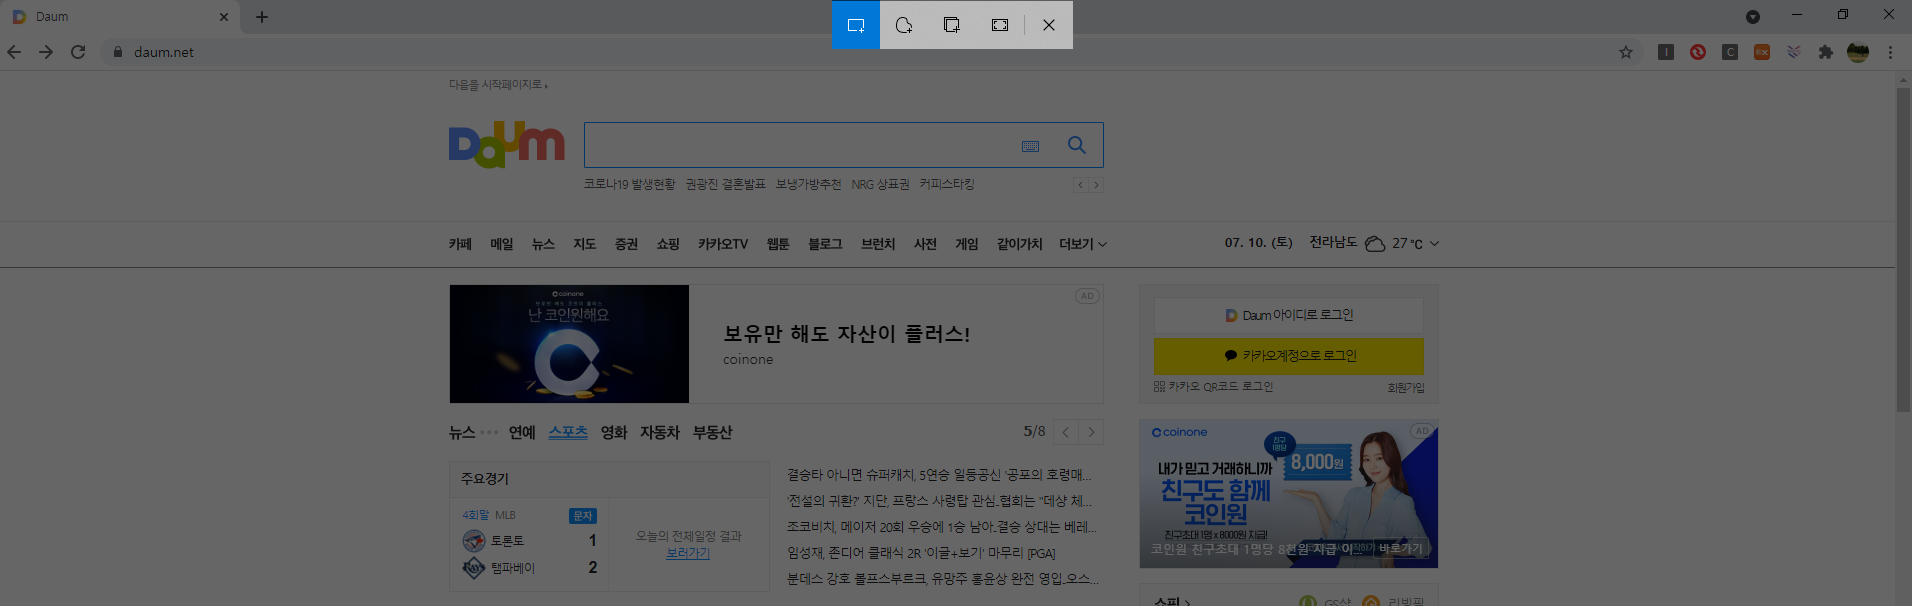Select the Freeform Snip mode

(904, 25)
